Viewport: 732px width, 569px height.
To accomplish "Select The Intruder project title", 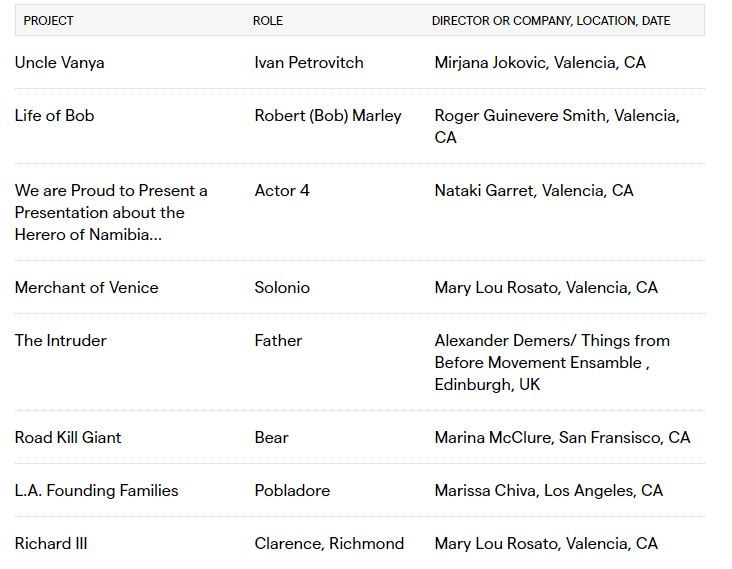I will tap(61, 340).
